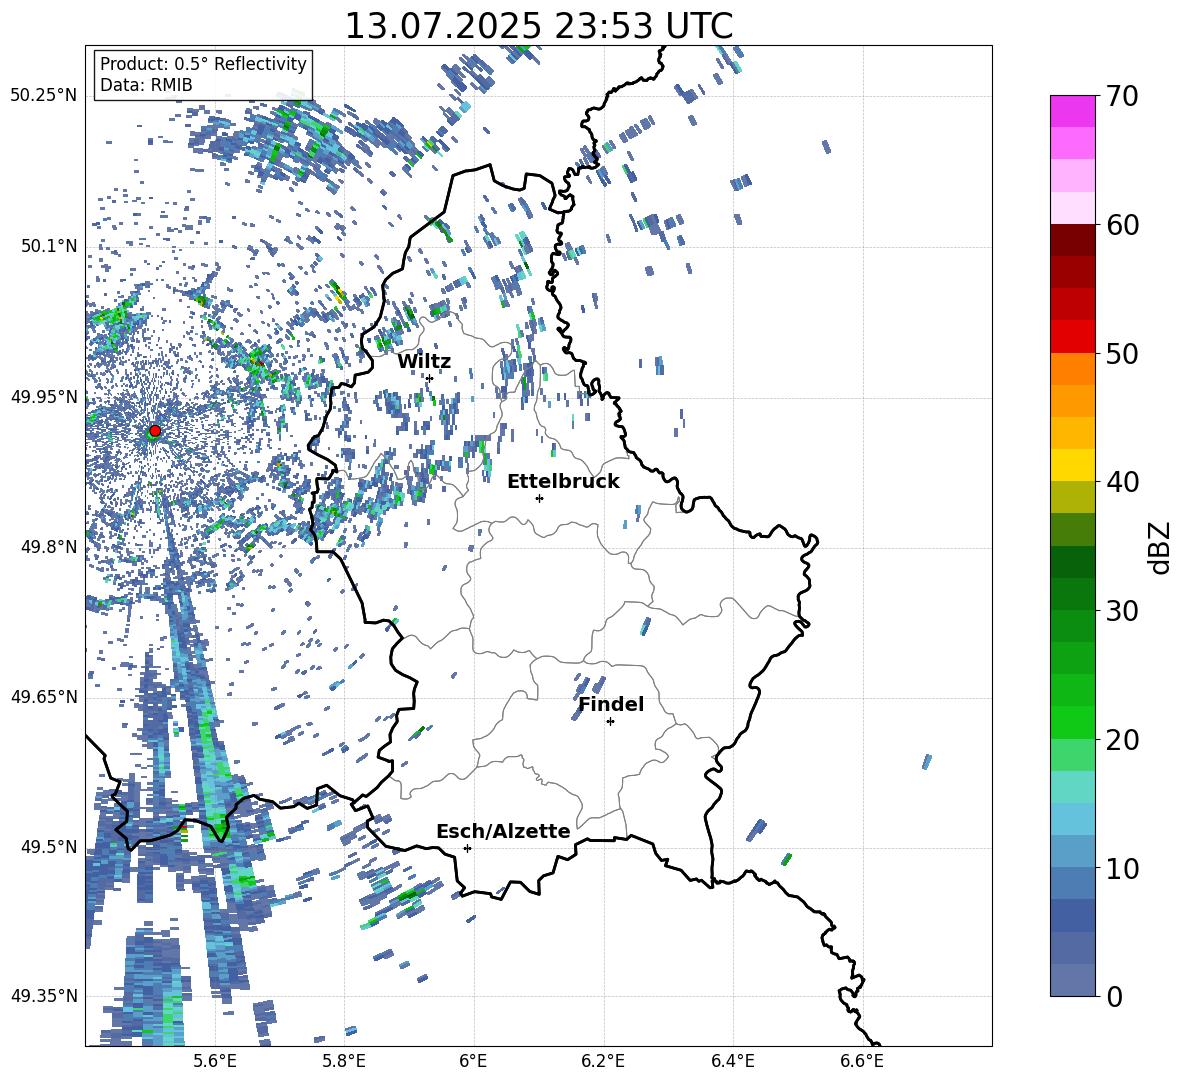Screen dimensions: 1184x1081
Task: Click the '6.4°E' longitude label
Action: click(x=732, y=1061)
